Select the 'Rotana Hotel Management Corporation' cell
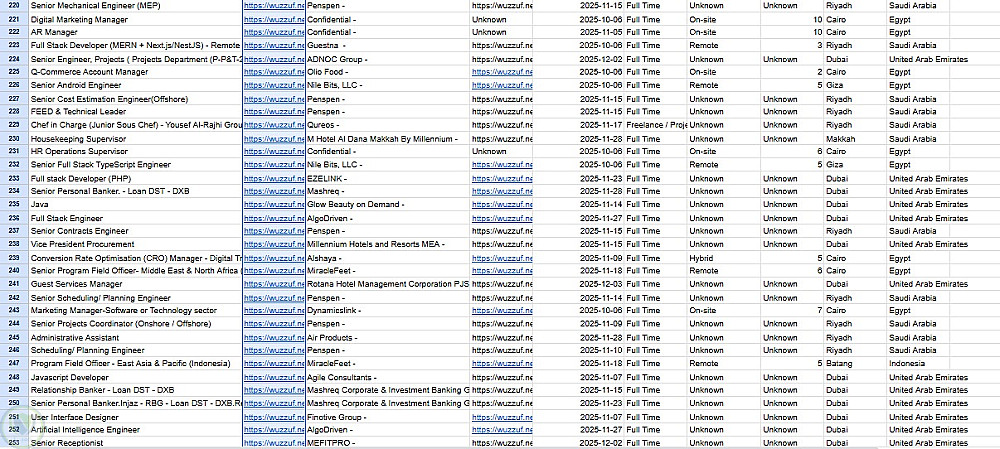Viewport: 1000px width, 449px height. [387, 284]
